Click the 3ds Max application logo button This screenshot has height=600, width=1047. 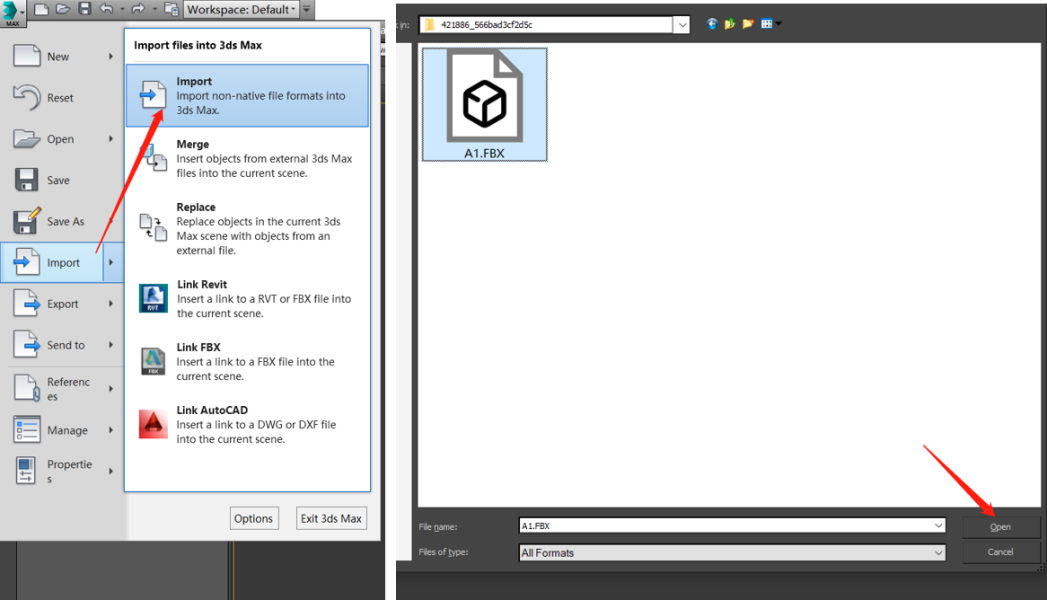[12, 13]
